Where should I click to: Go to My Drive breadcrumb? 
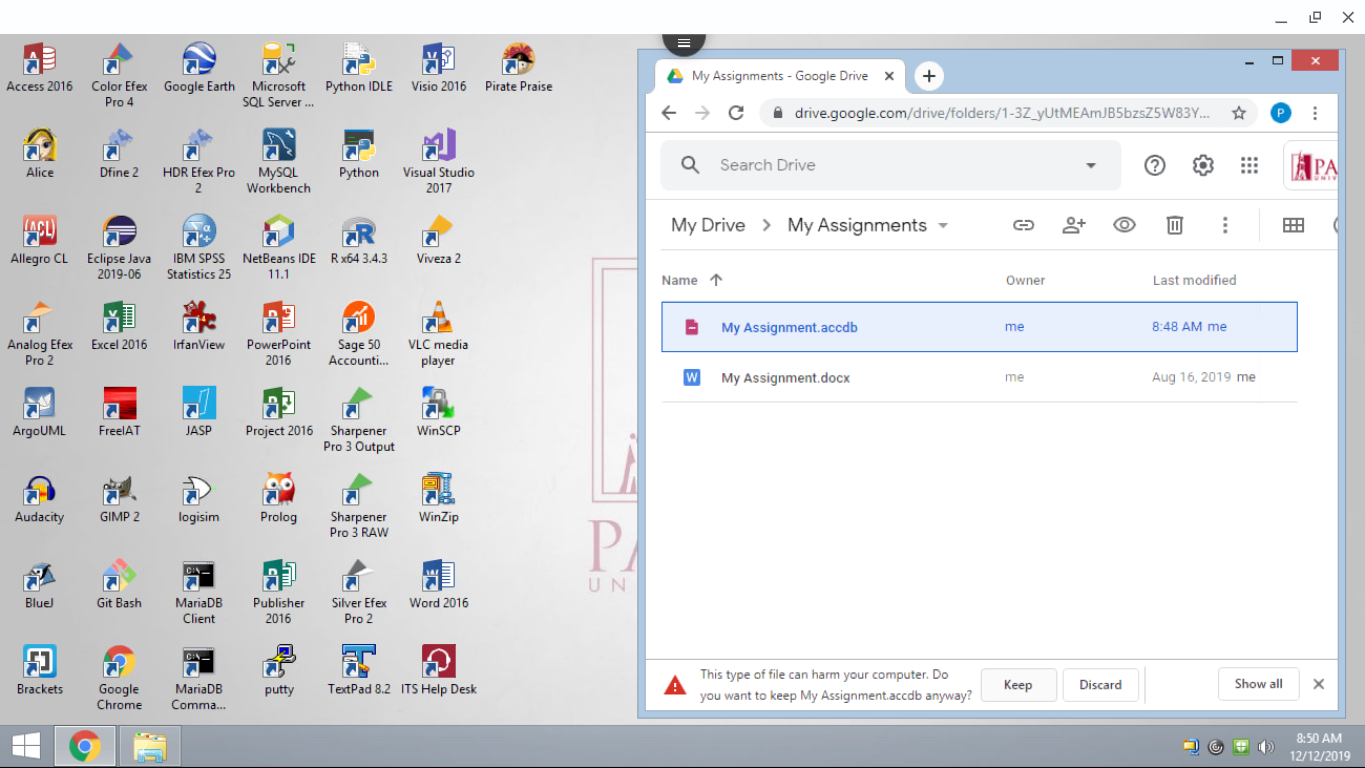(708, 225)
